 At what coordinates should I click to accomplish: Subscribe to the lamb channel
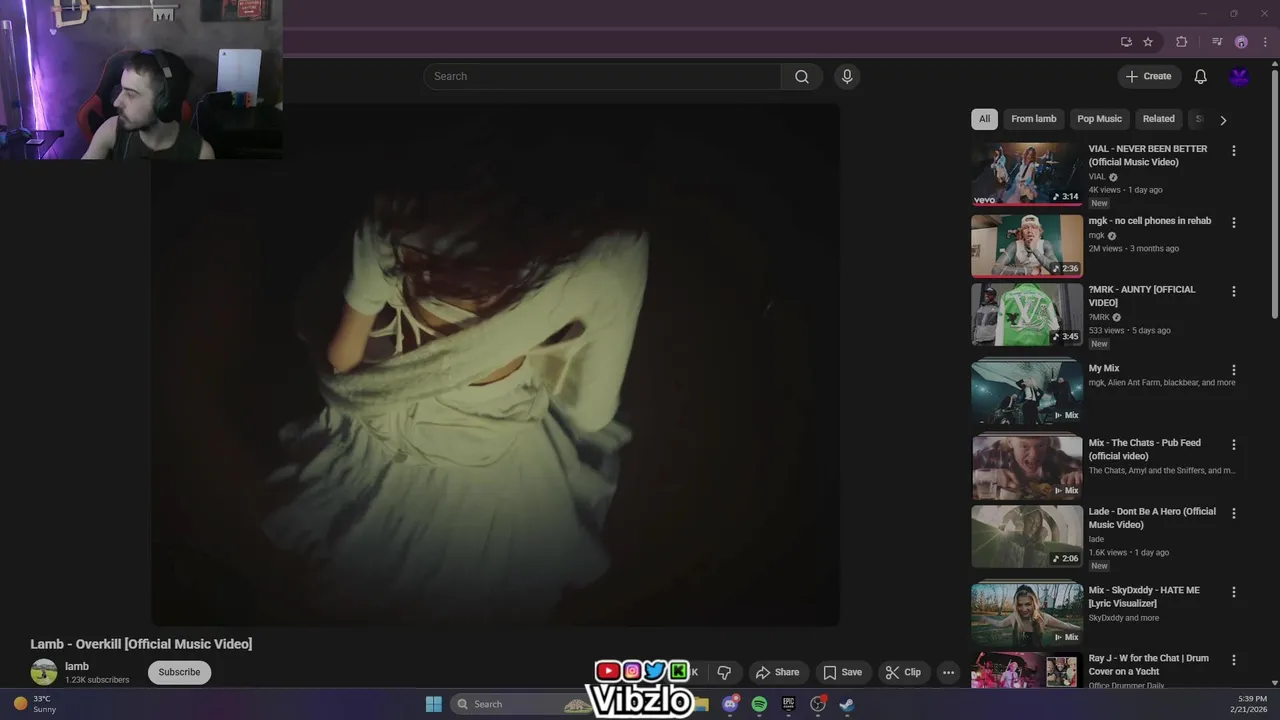tap(179, 672)
